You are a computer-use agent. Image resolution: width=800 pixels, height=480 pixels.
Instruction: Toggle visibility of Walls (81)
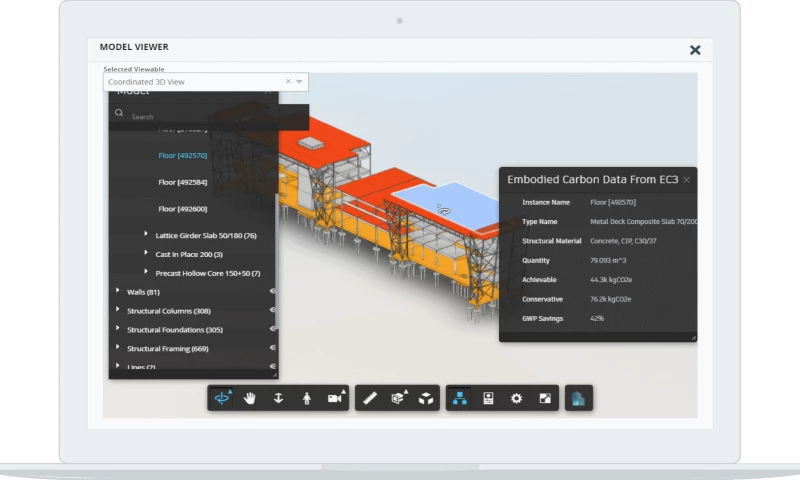pyautogui.click(x=273, y=292)
